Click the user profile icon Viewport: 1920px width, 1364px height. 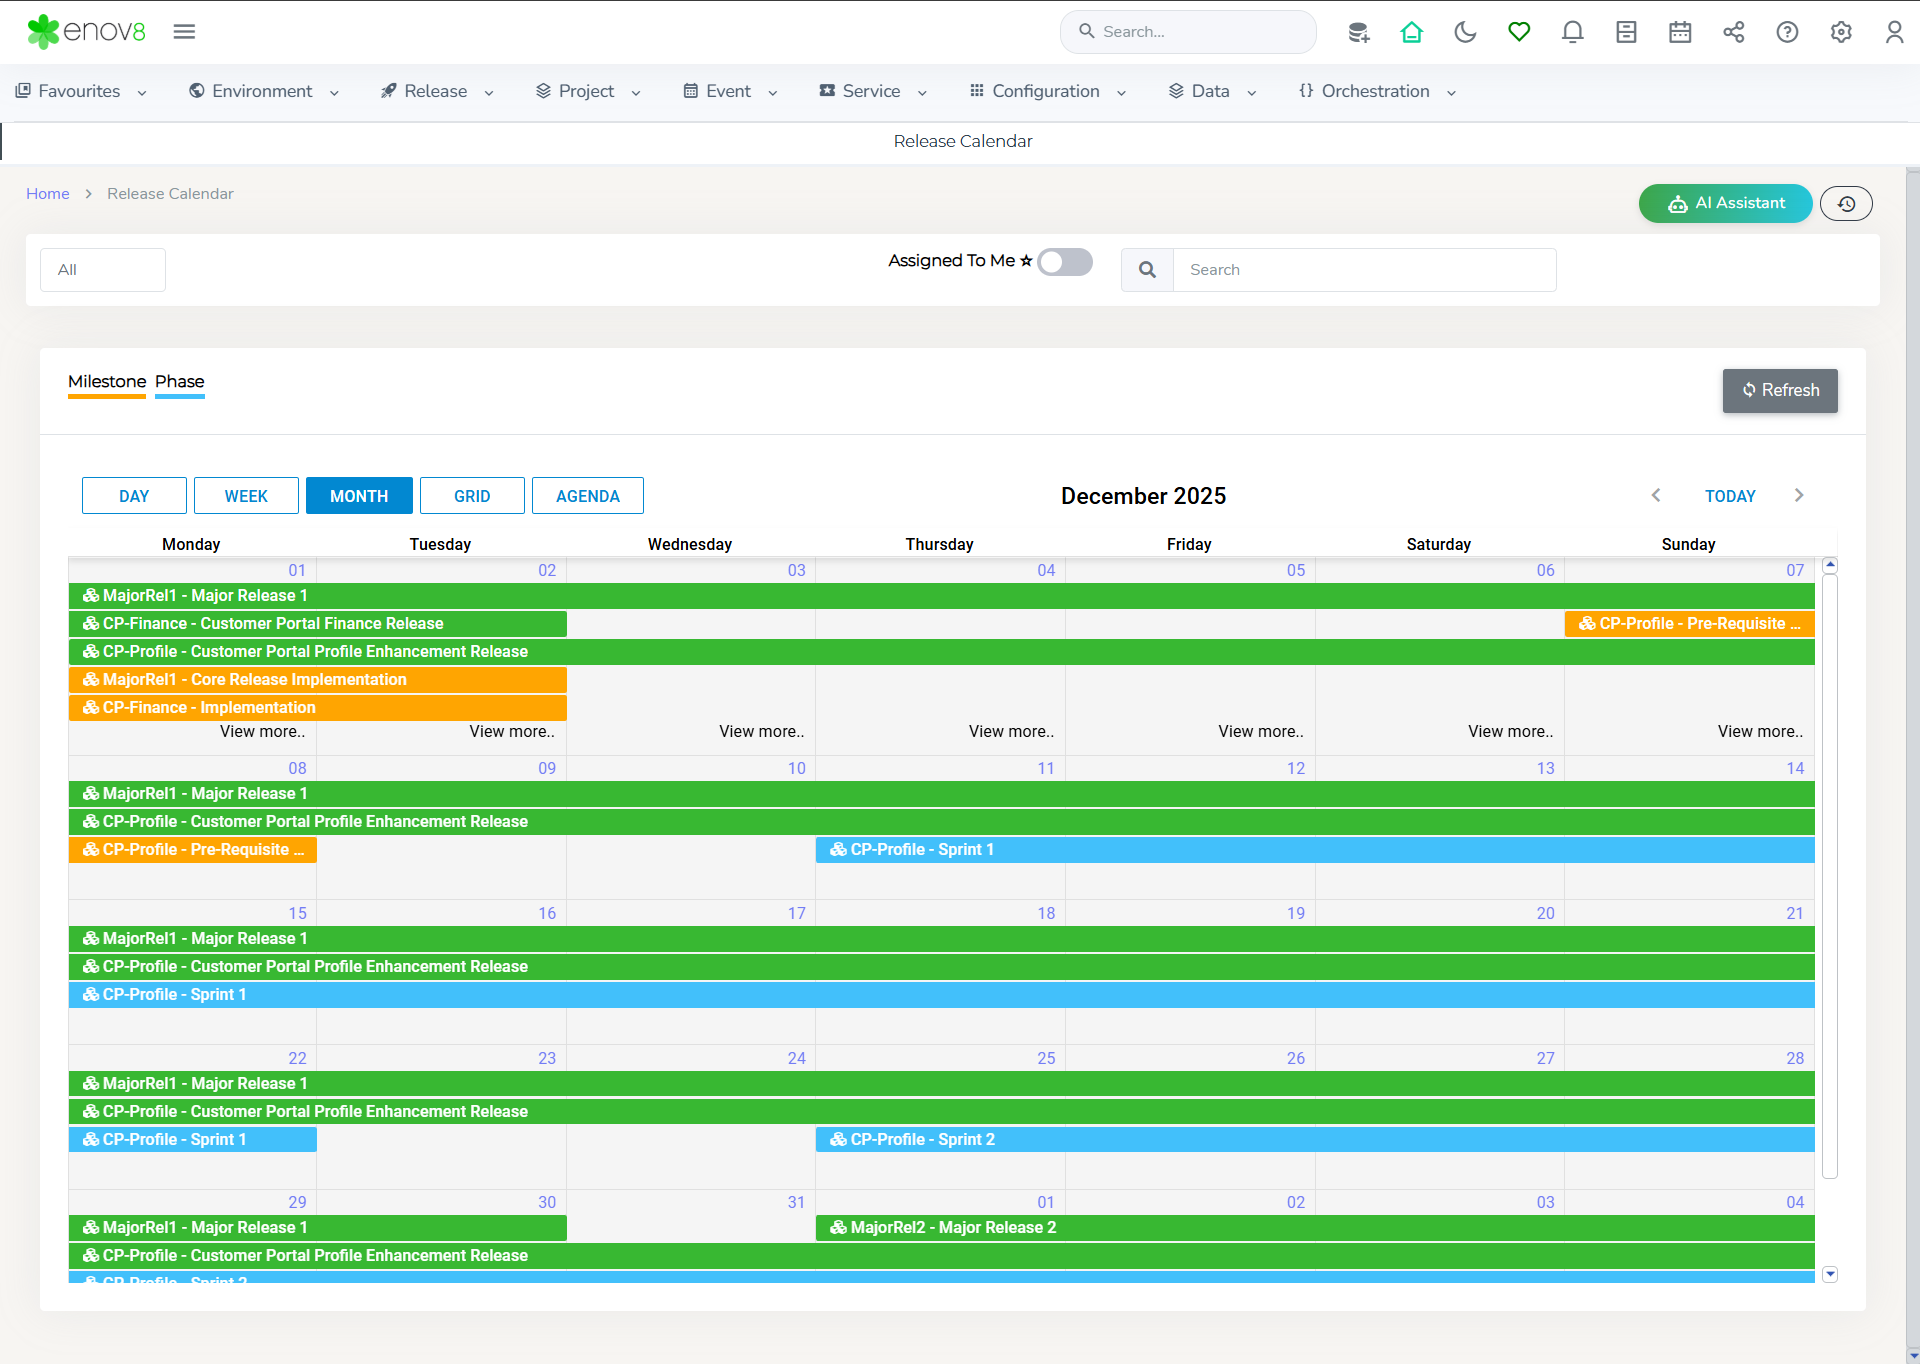coord(1894,32)
